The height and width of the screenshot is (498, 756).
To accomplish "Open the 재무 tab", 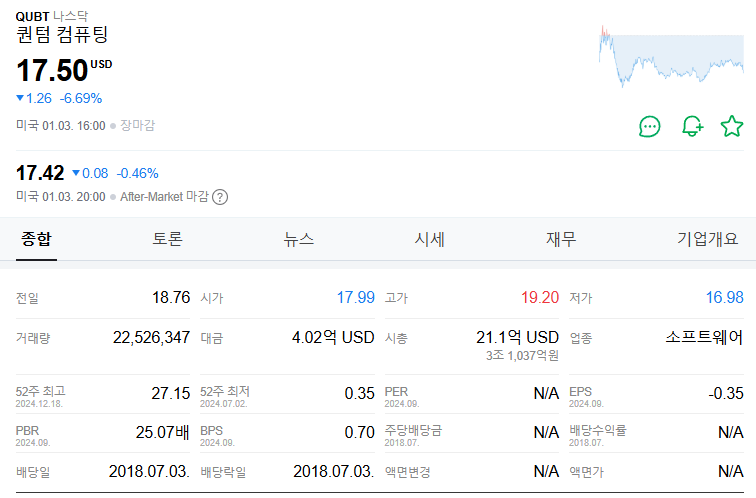I will coord(561,239).
